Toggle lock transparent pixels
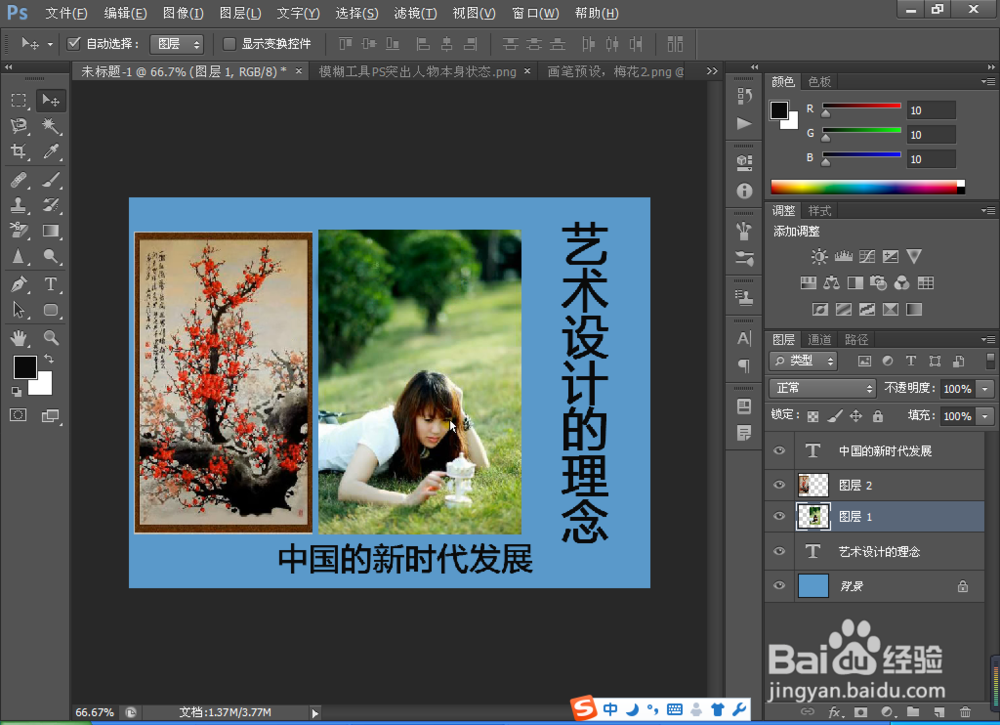The image size is (1000, 725). tap(812, 416)
